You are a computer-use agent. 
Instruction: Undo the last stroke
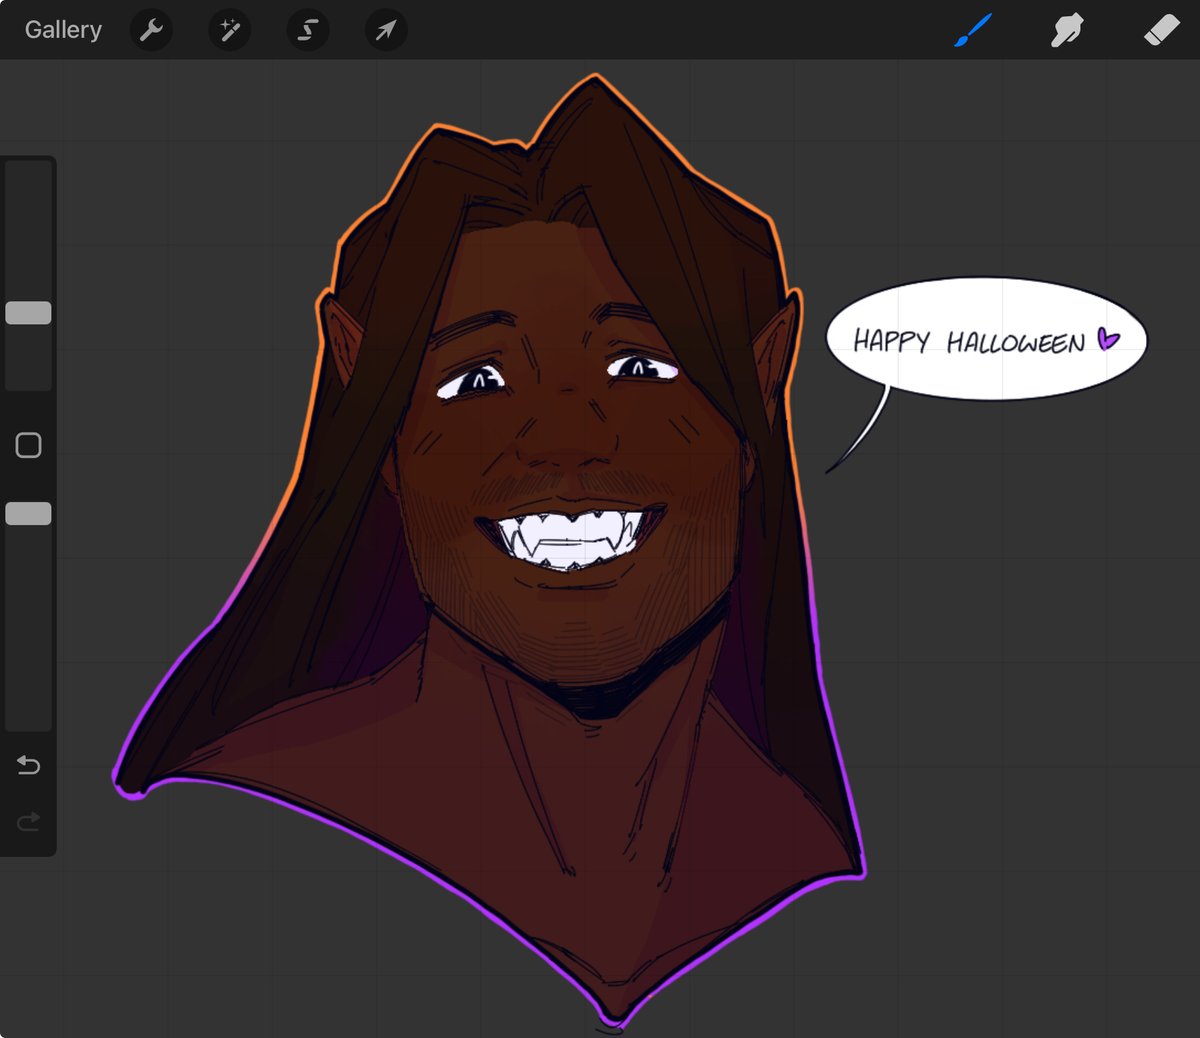tap(28, 766)
